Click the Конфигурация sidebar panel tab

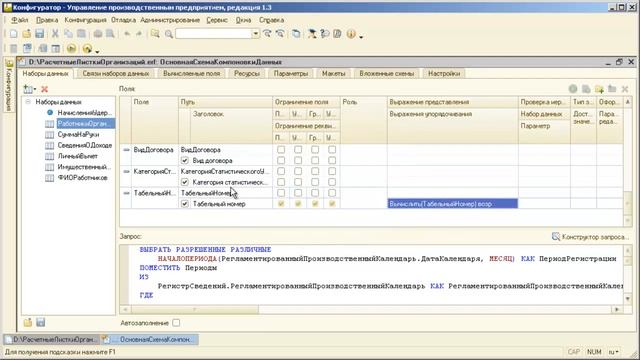pos(9,84)
